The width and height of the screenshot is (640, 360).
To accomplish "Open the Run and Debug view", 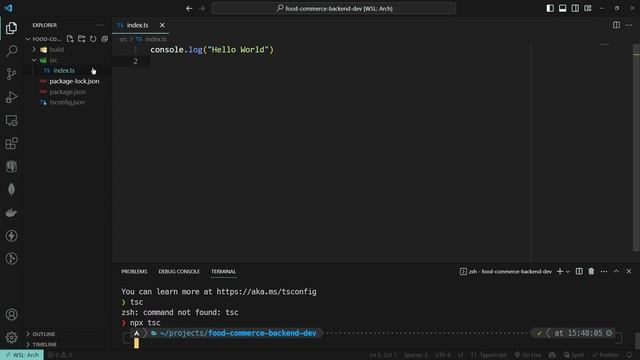I will pos(11,97).
